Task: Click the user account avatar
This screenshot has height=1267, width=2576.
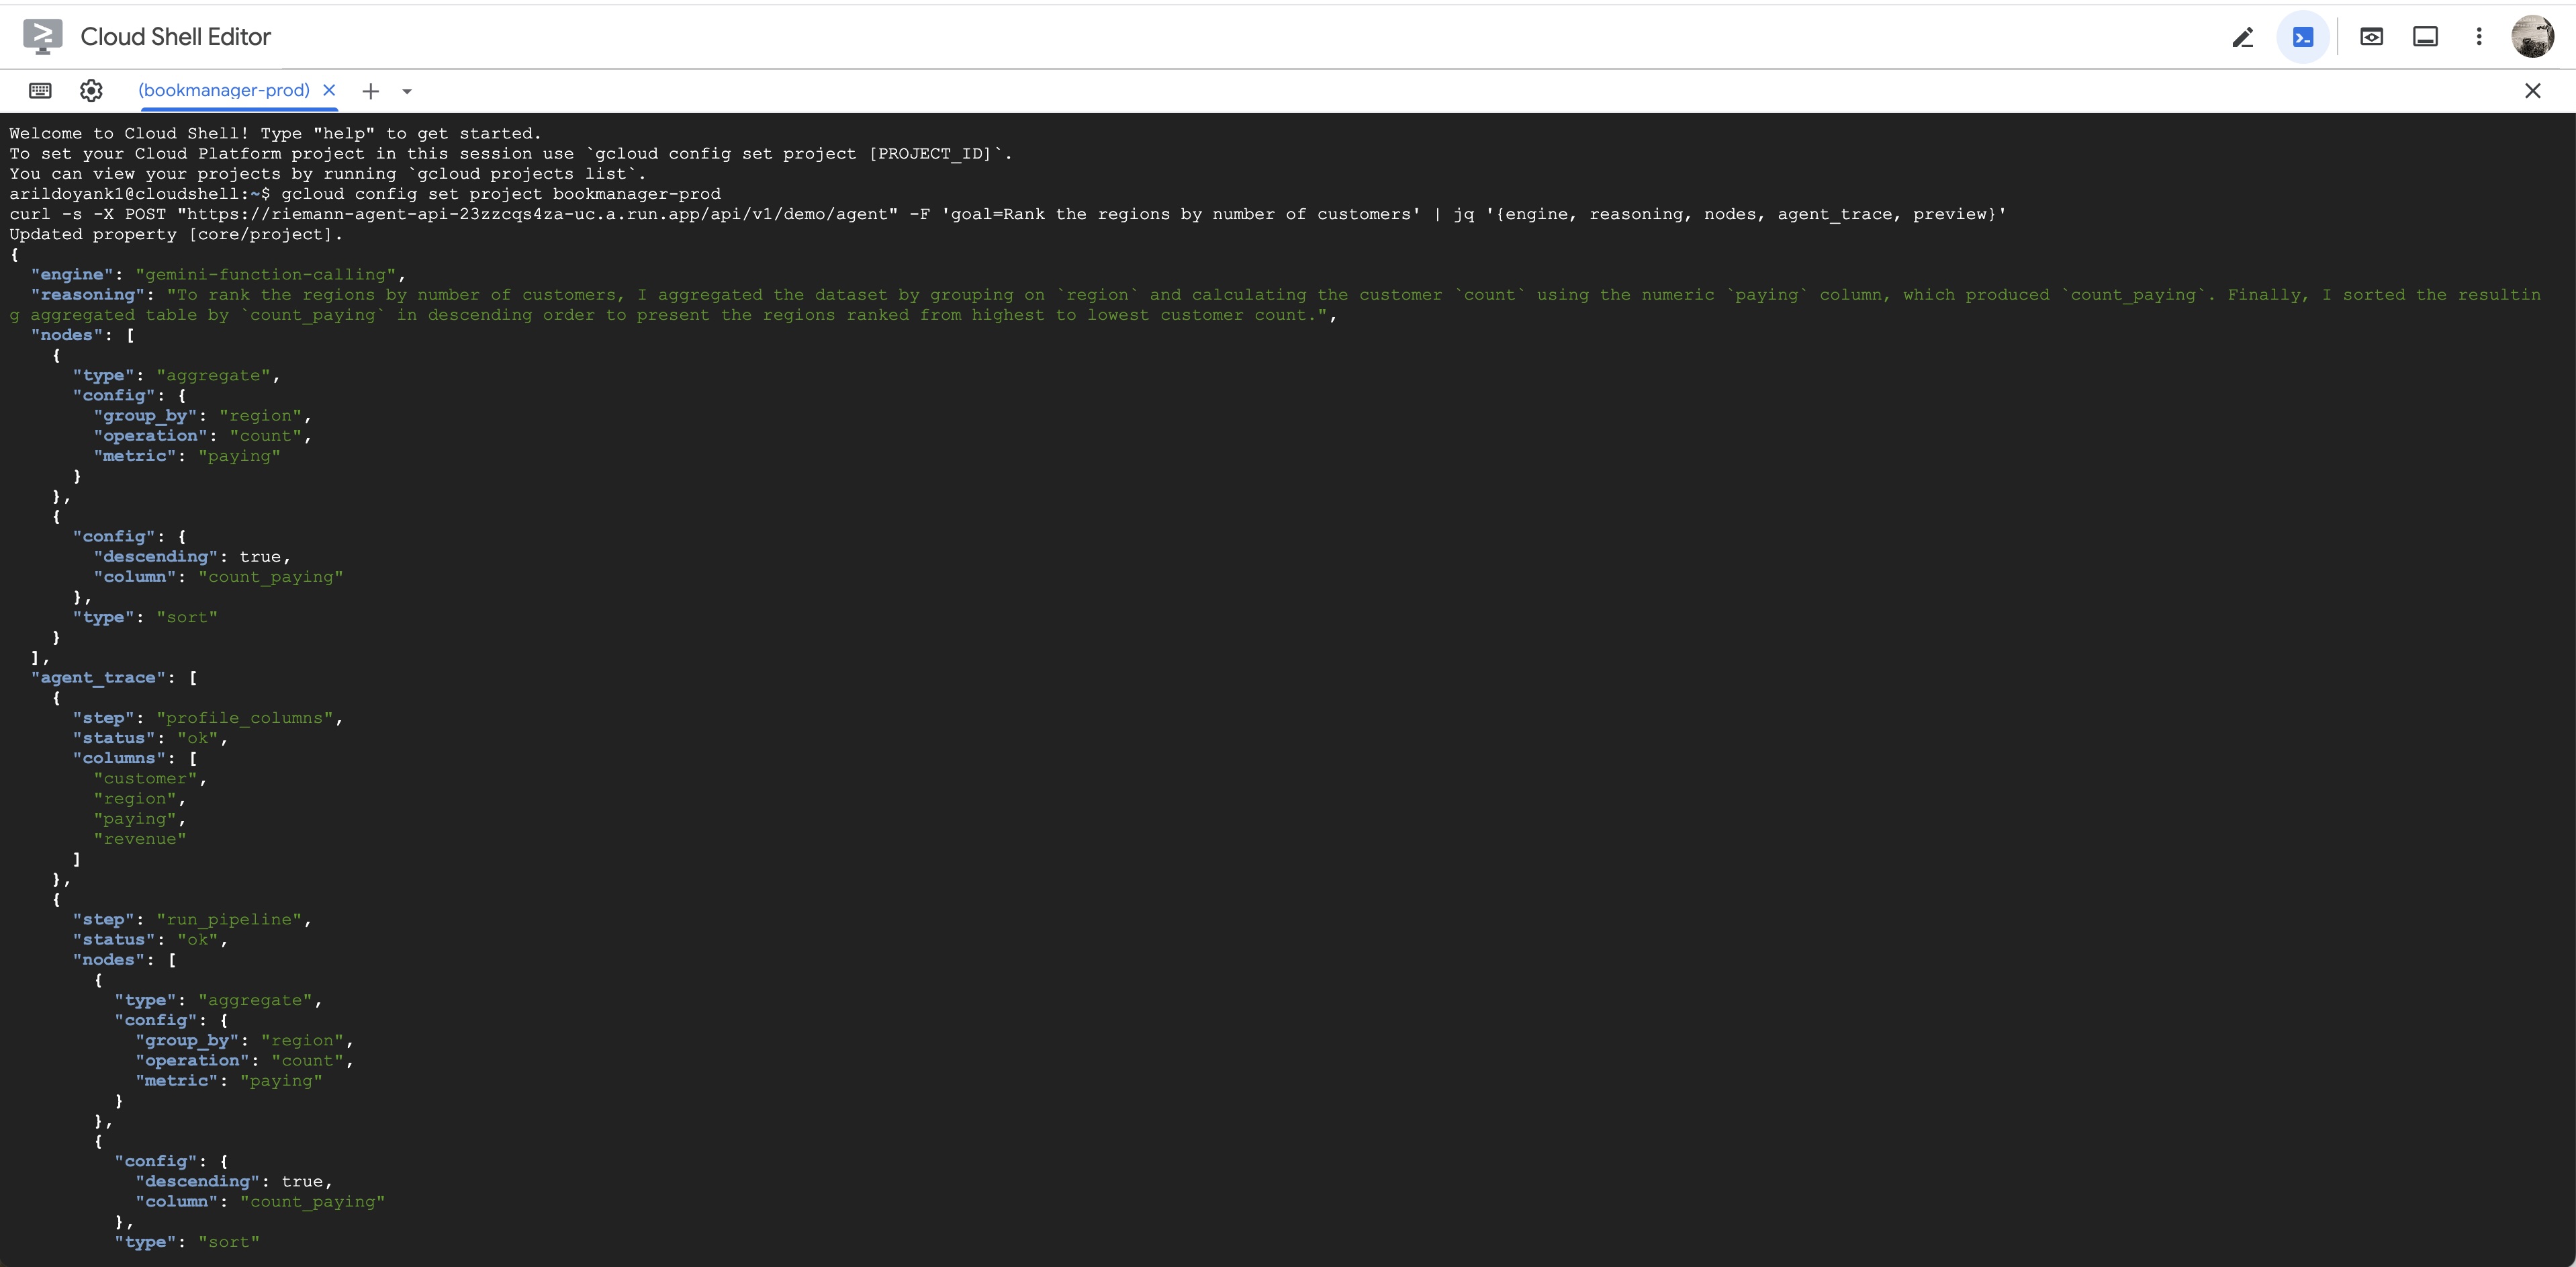Action: pos(2532,37)
